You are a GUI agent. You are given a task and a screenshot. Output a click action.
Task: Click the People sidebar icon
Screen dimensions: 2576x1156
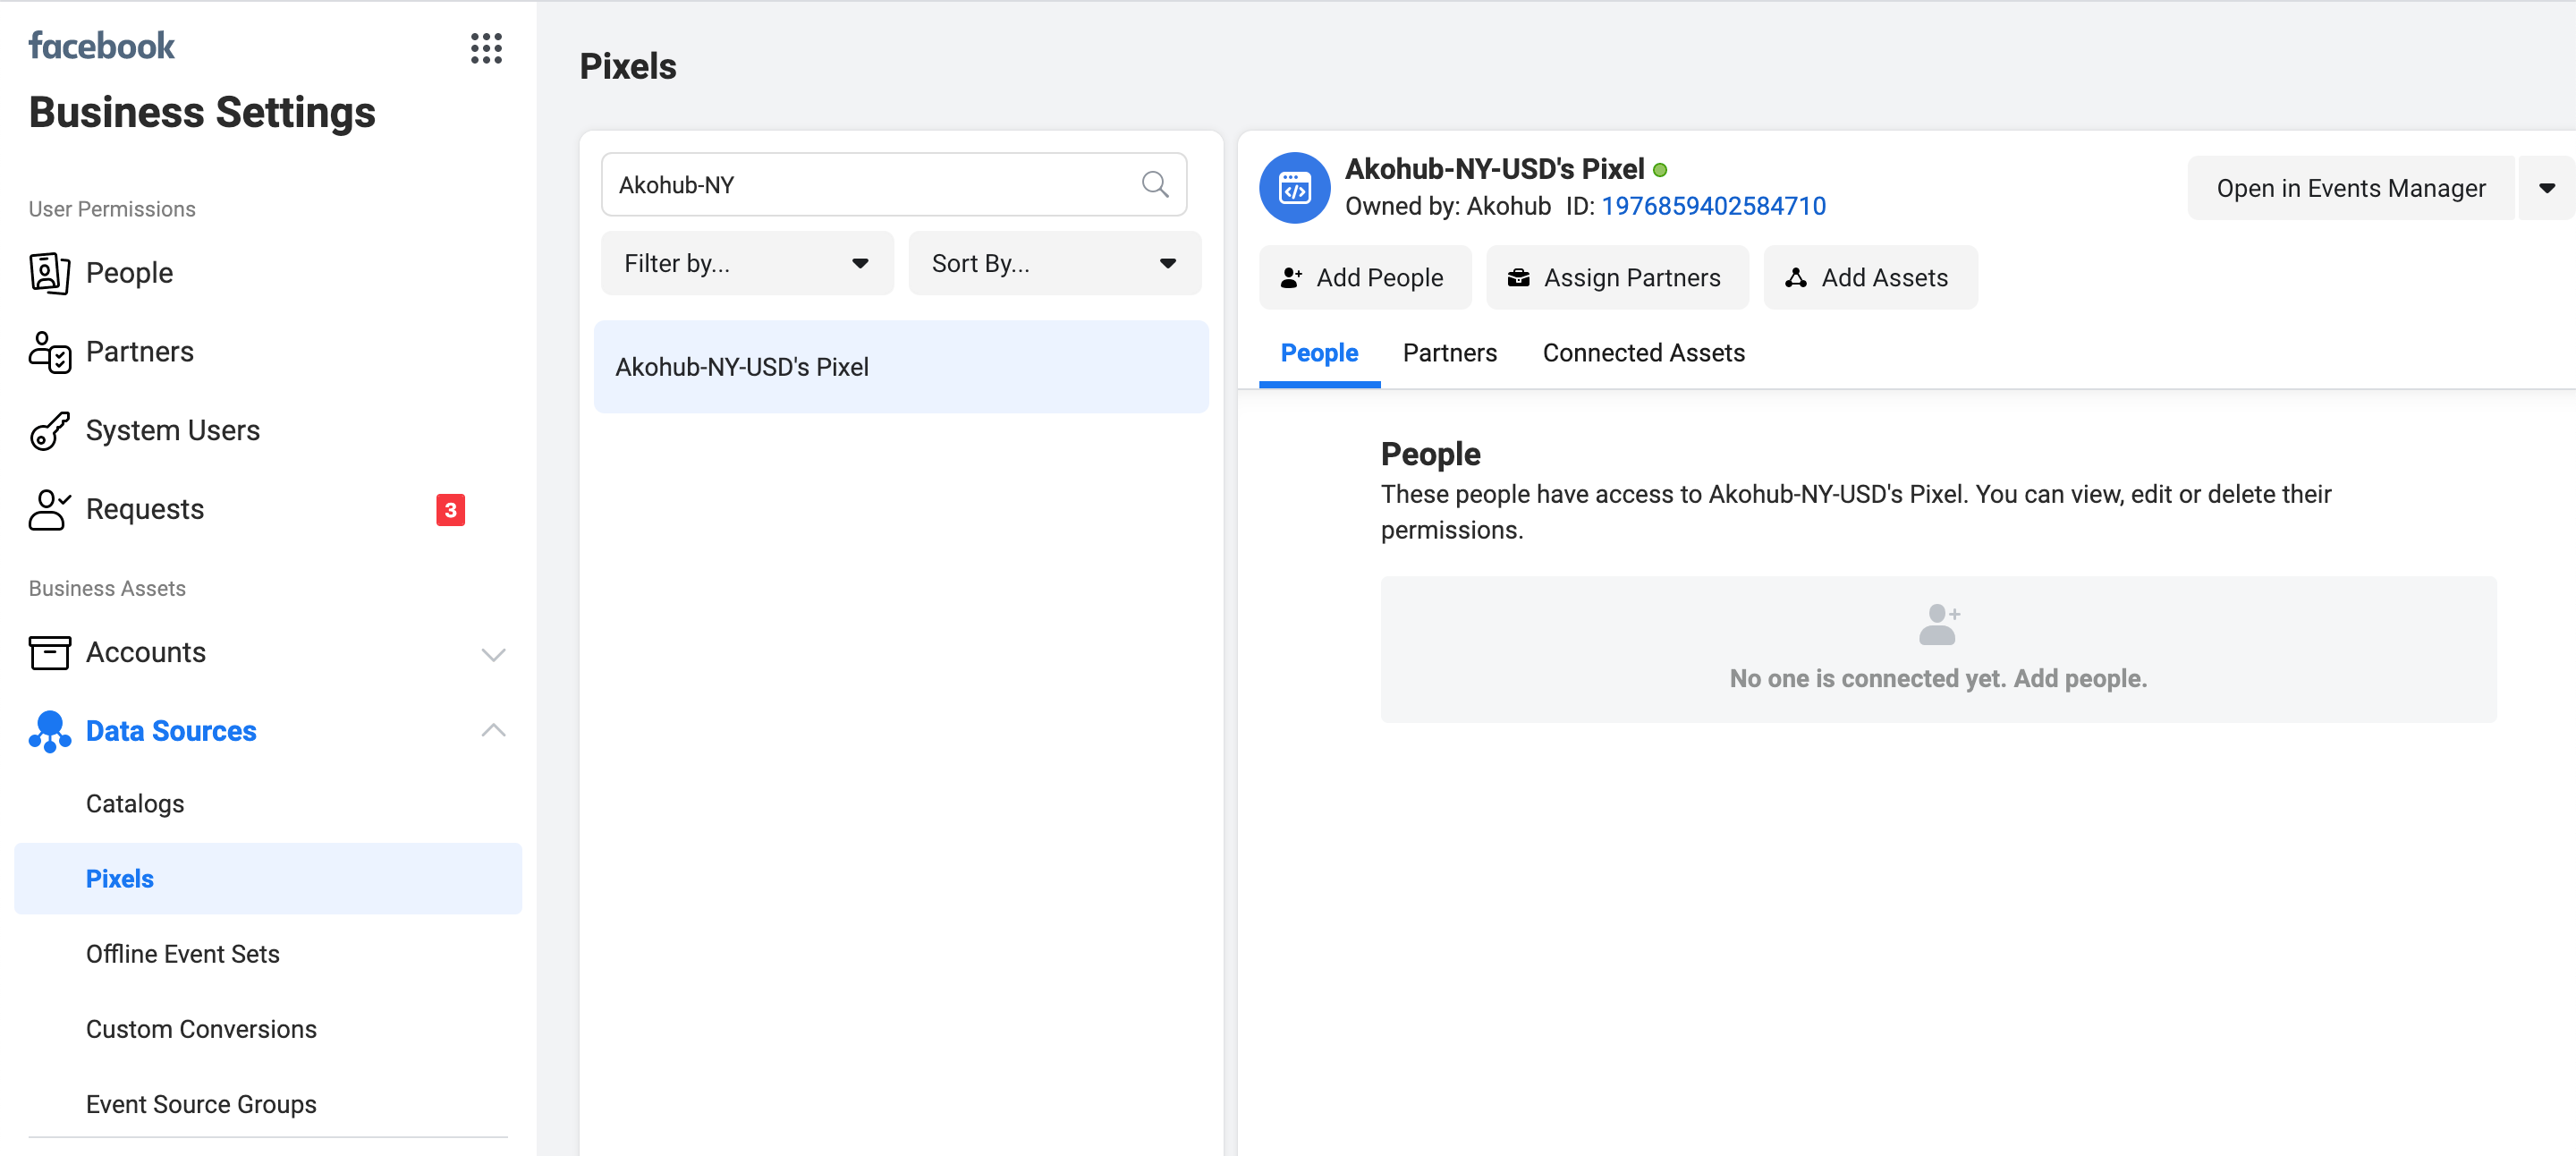(x=49, y=273)
